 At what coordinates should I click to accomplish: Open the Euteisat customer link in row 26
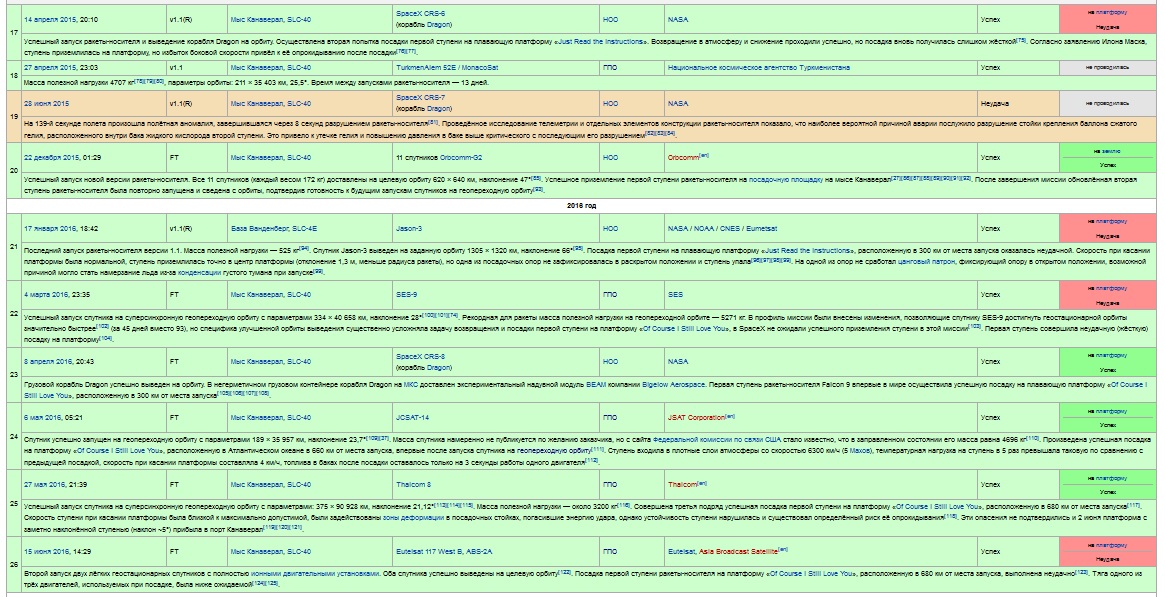pyautogui.click(x=681, y=552)
